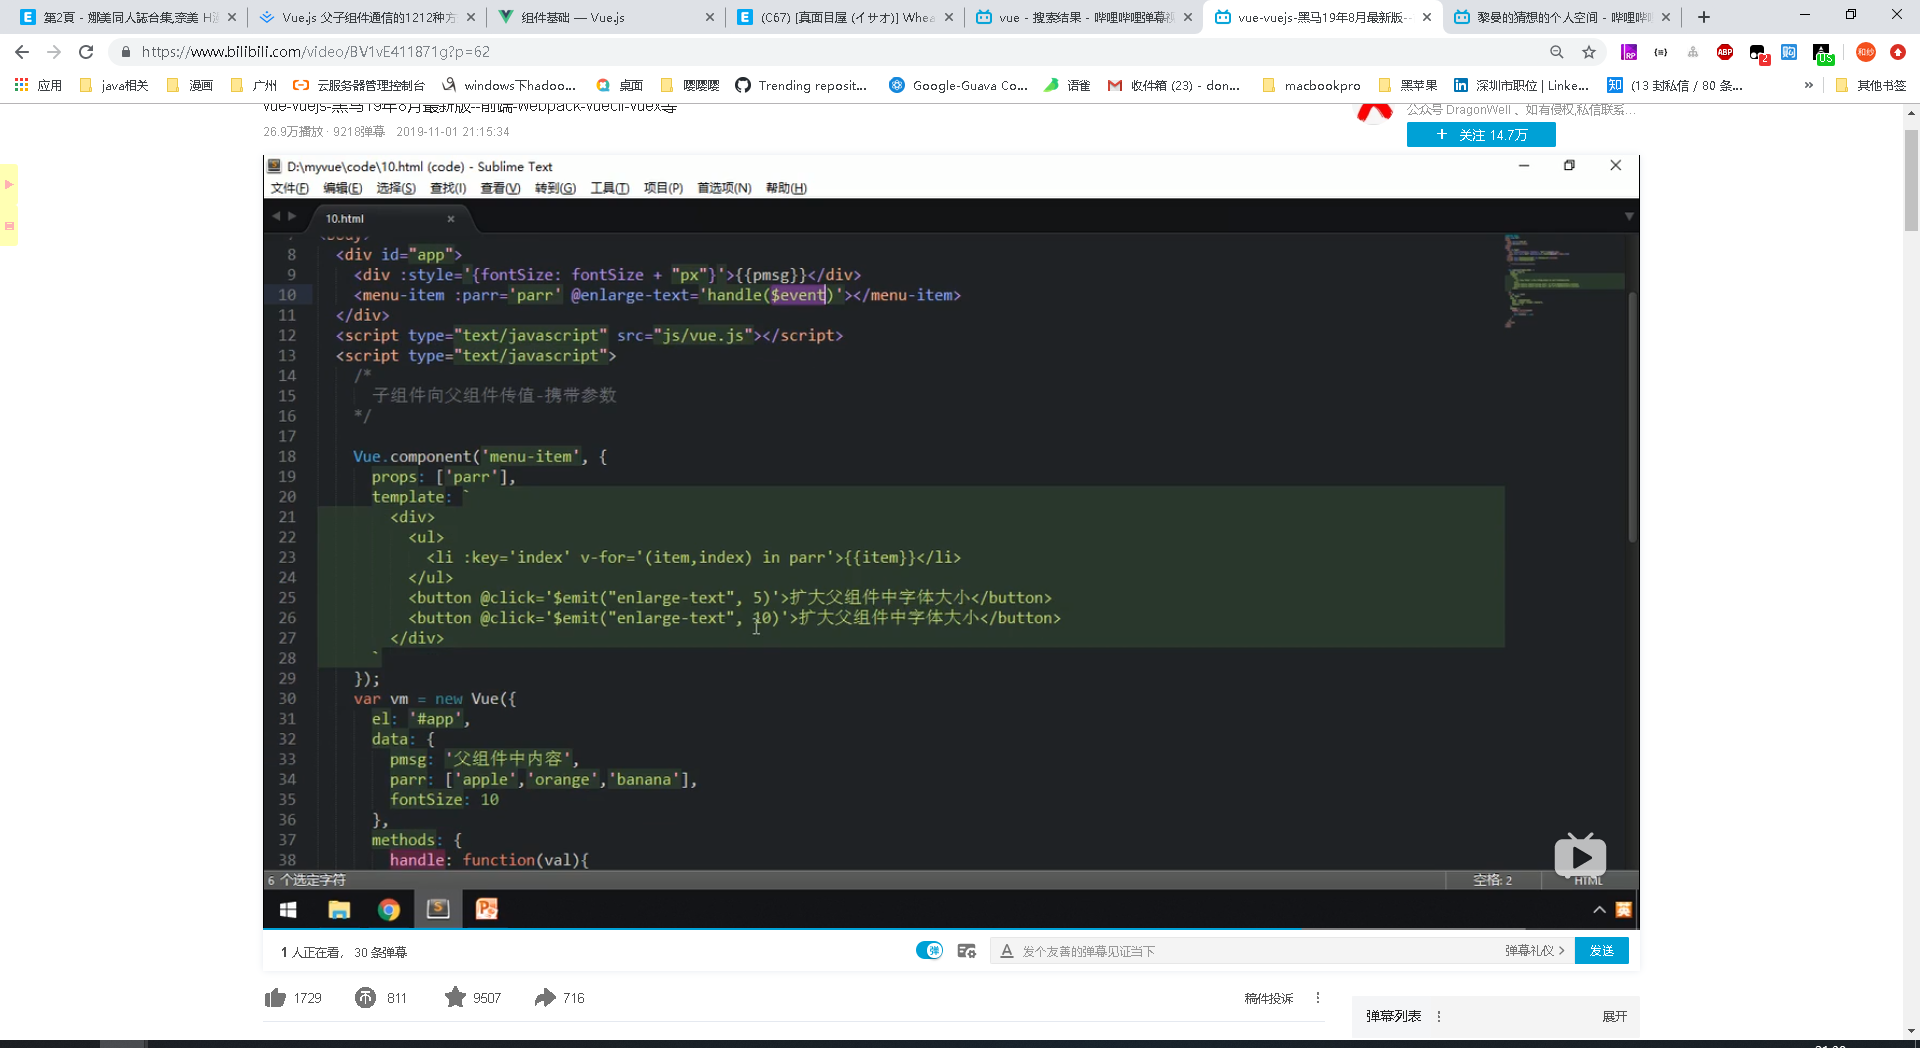The height and width of the screenshot is (1048, 1920).
Task: Open the 文件(F) menu in Sublime Text
Action: pos(290,188)
